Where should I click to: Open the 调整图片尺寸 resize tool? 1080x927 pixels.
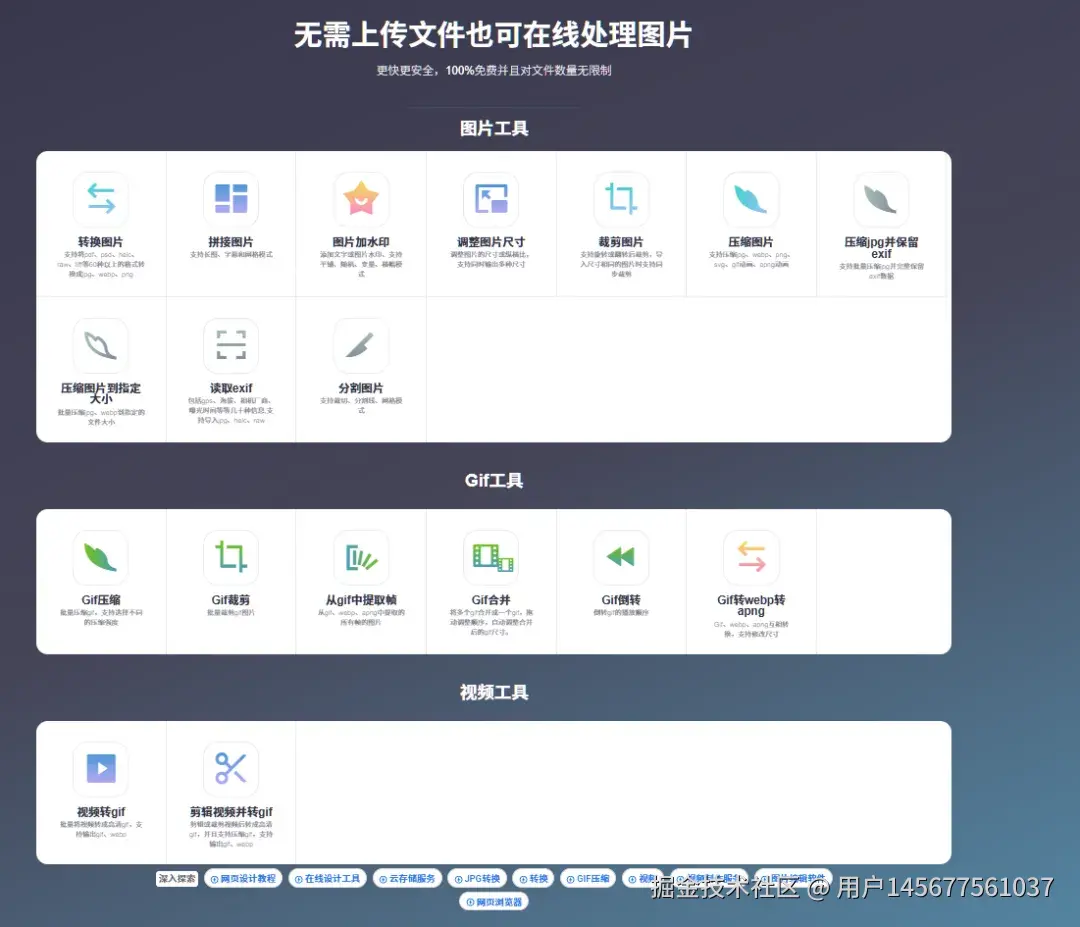coord(491,198)
